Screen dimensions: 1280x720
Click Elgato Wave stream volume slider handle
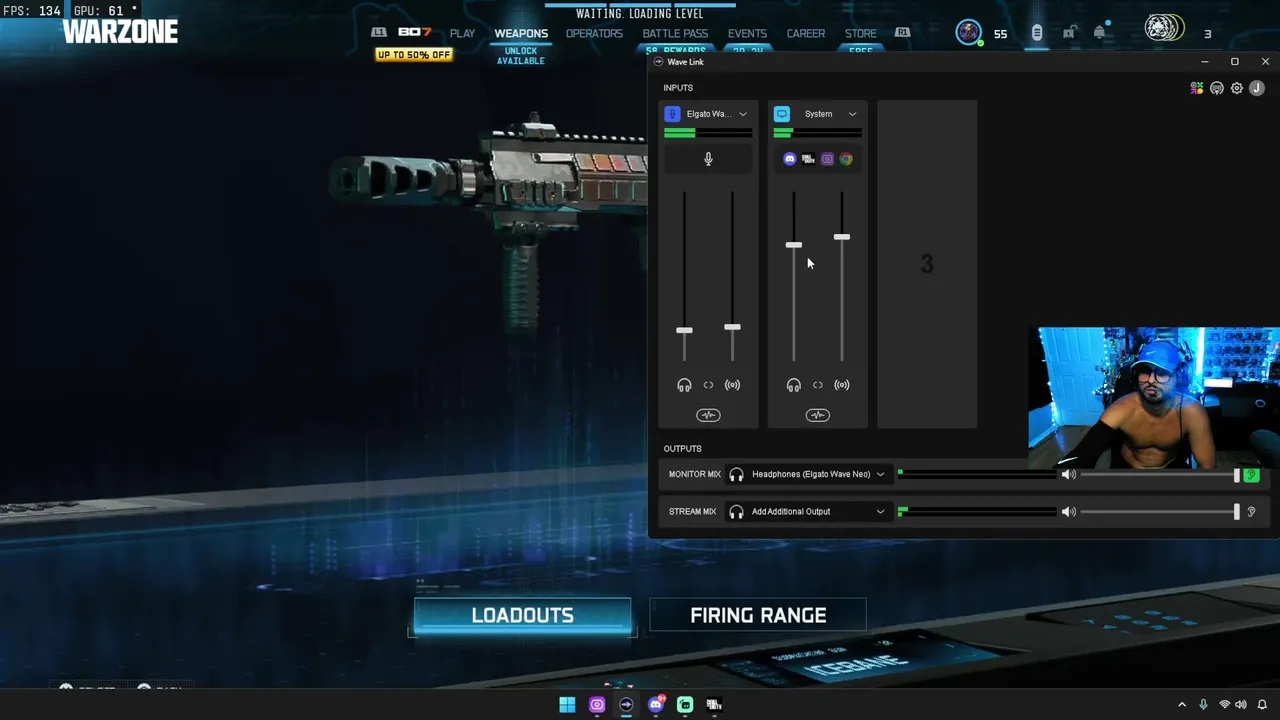pos(732,327)
